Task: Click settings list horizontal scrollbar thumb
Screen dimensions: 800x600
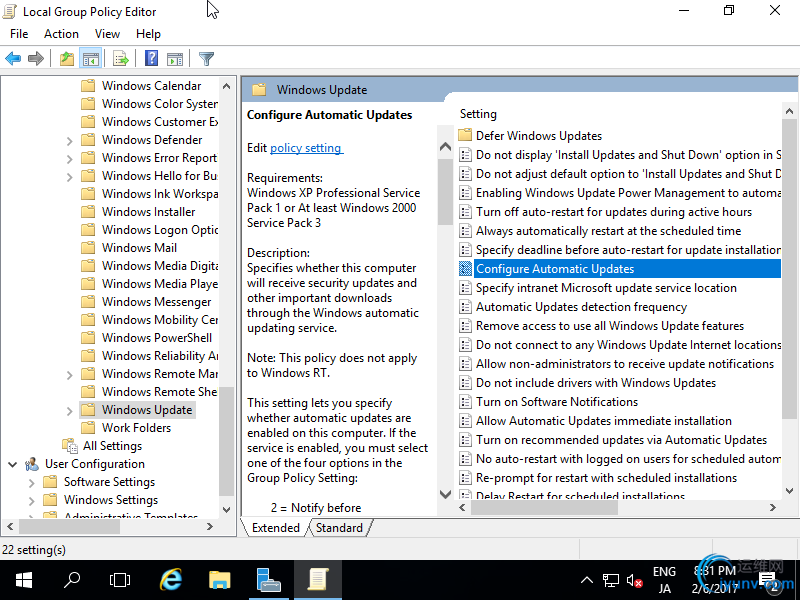Action: tap(544, 507)
